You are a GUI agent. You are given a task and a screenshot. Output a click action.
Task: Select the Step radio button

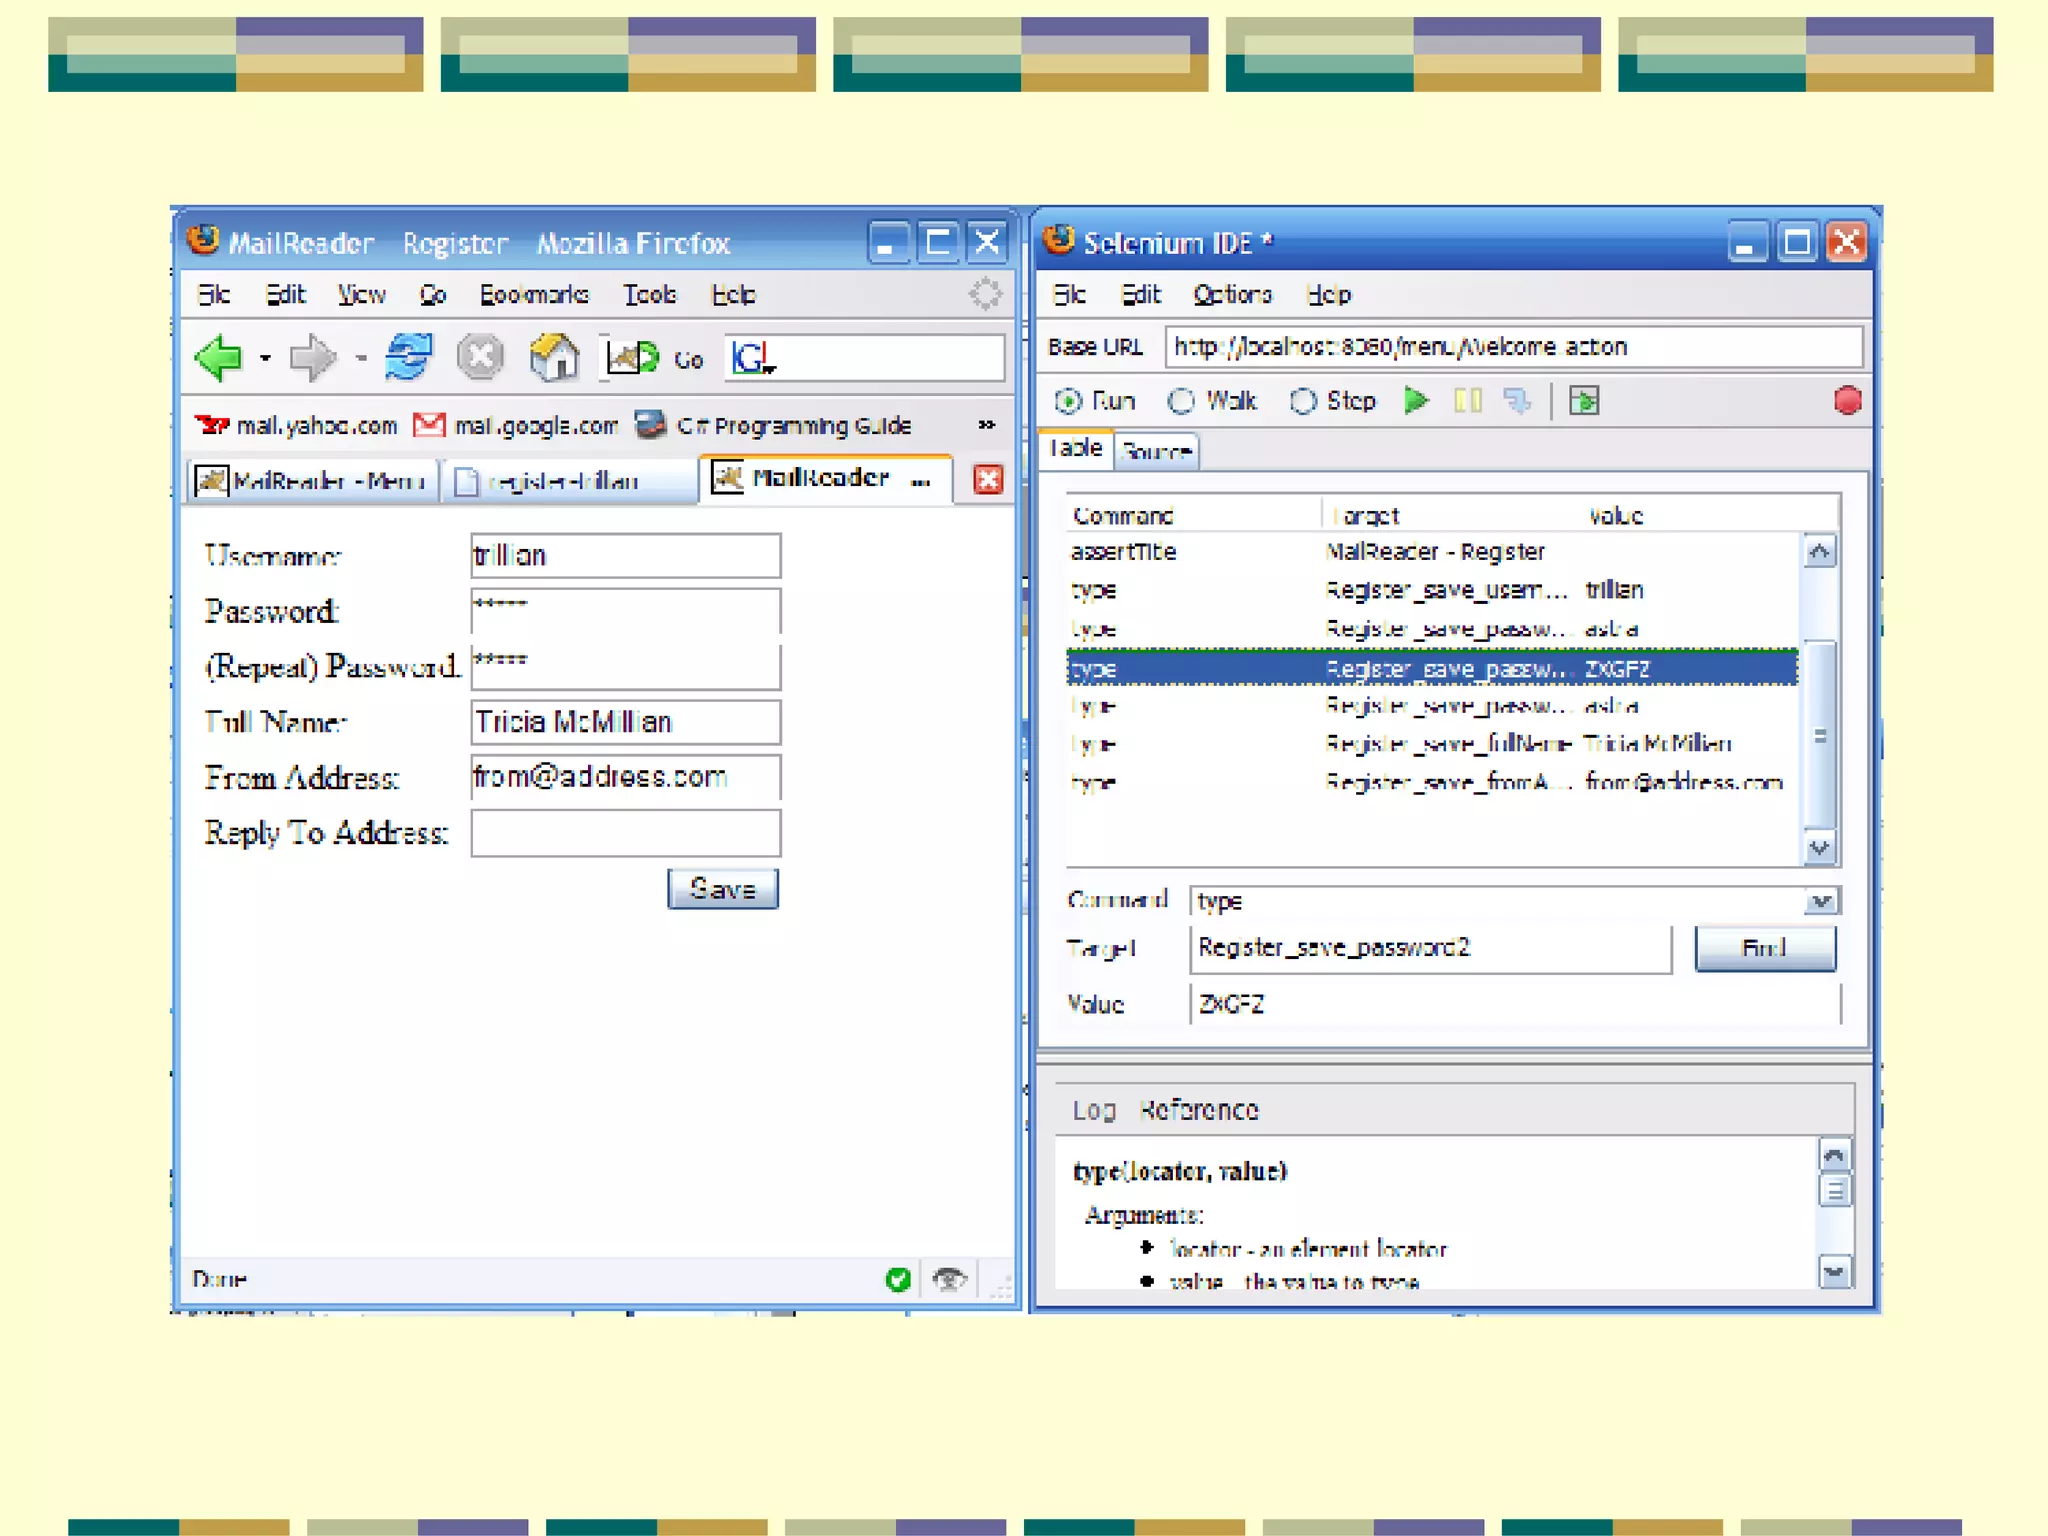[x=1302, y=401]
